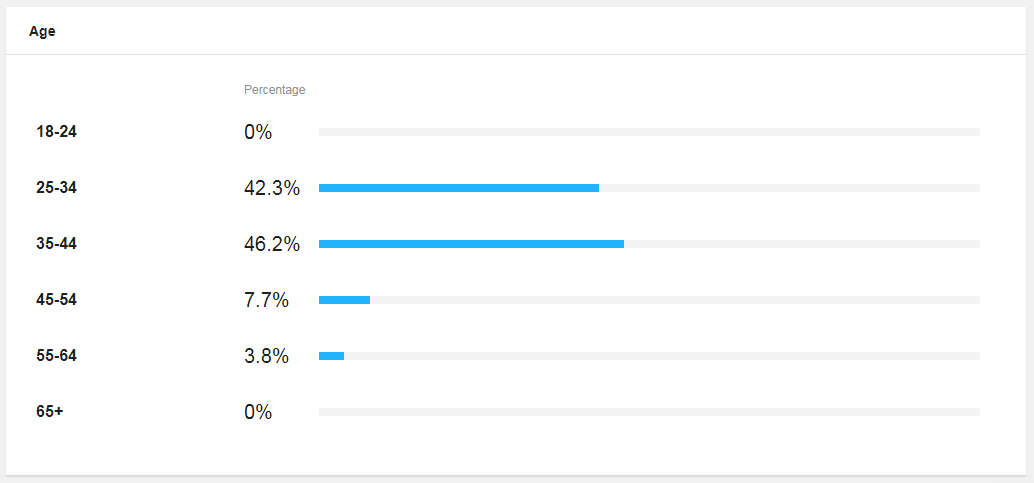Screen dimensions: 1034x483
Task: Click the empty 18-24 progress bar
Action: coord(650,132)
